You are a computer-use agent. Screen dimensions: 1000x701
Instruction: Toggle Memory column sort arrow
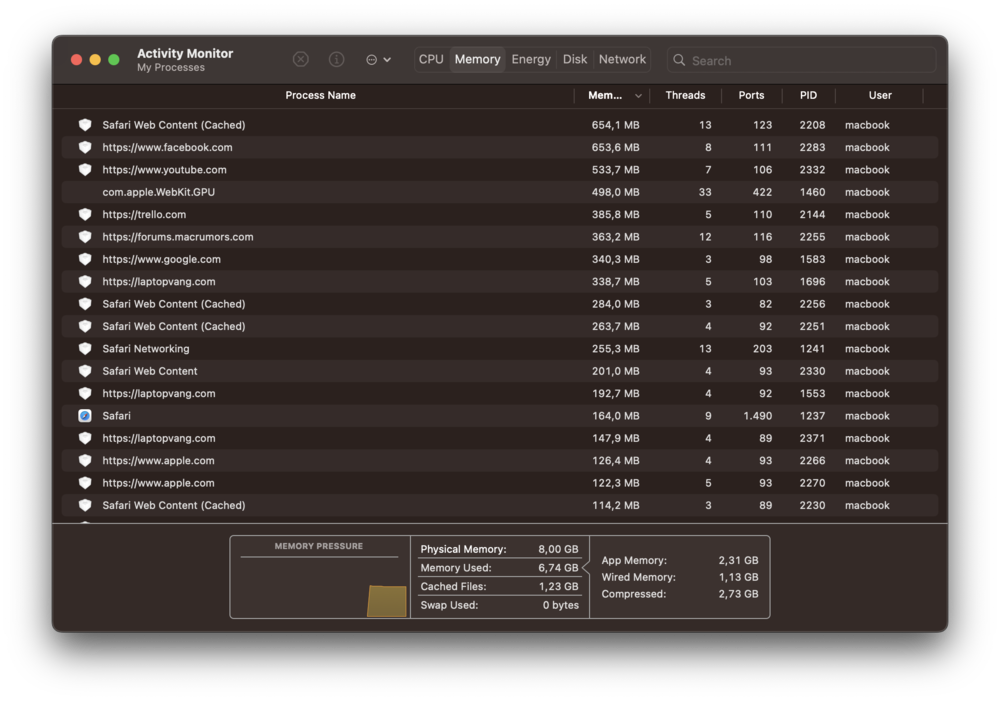(638, 96)
